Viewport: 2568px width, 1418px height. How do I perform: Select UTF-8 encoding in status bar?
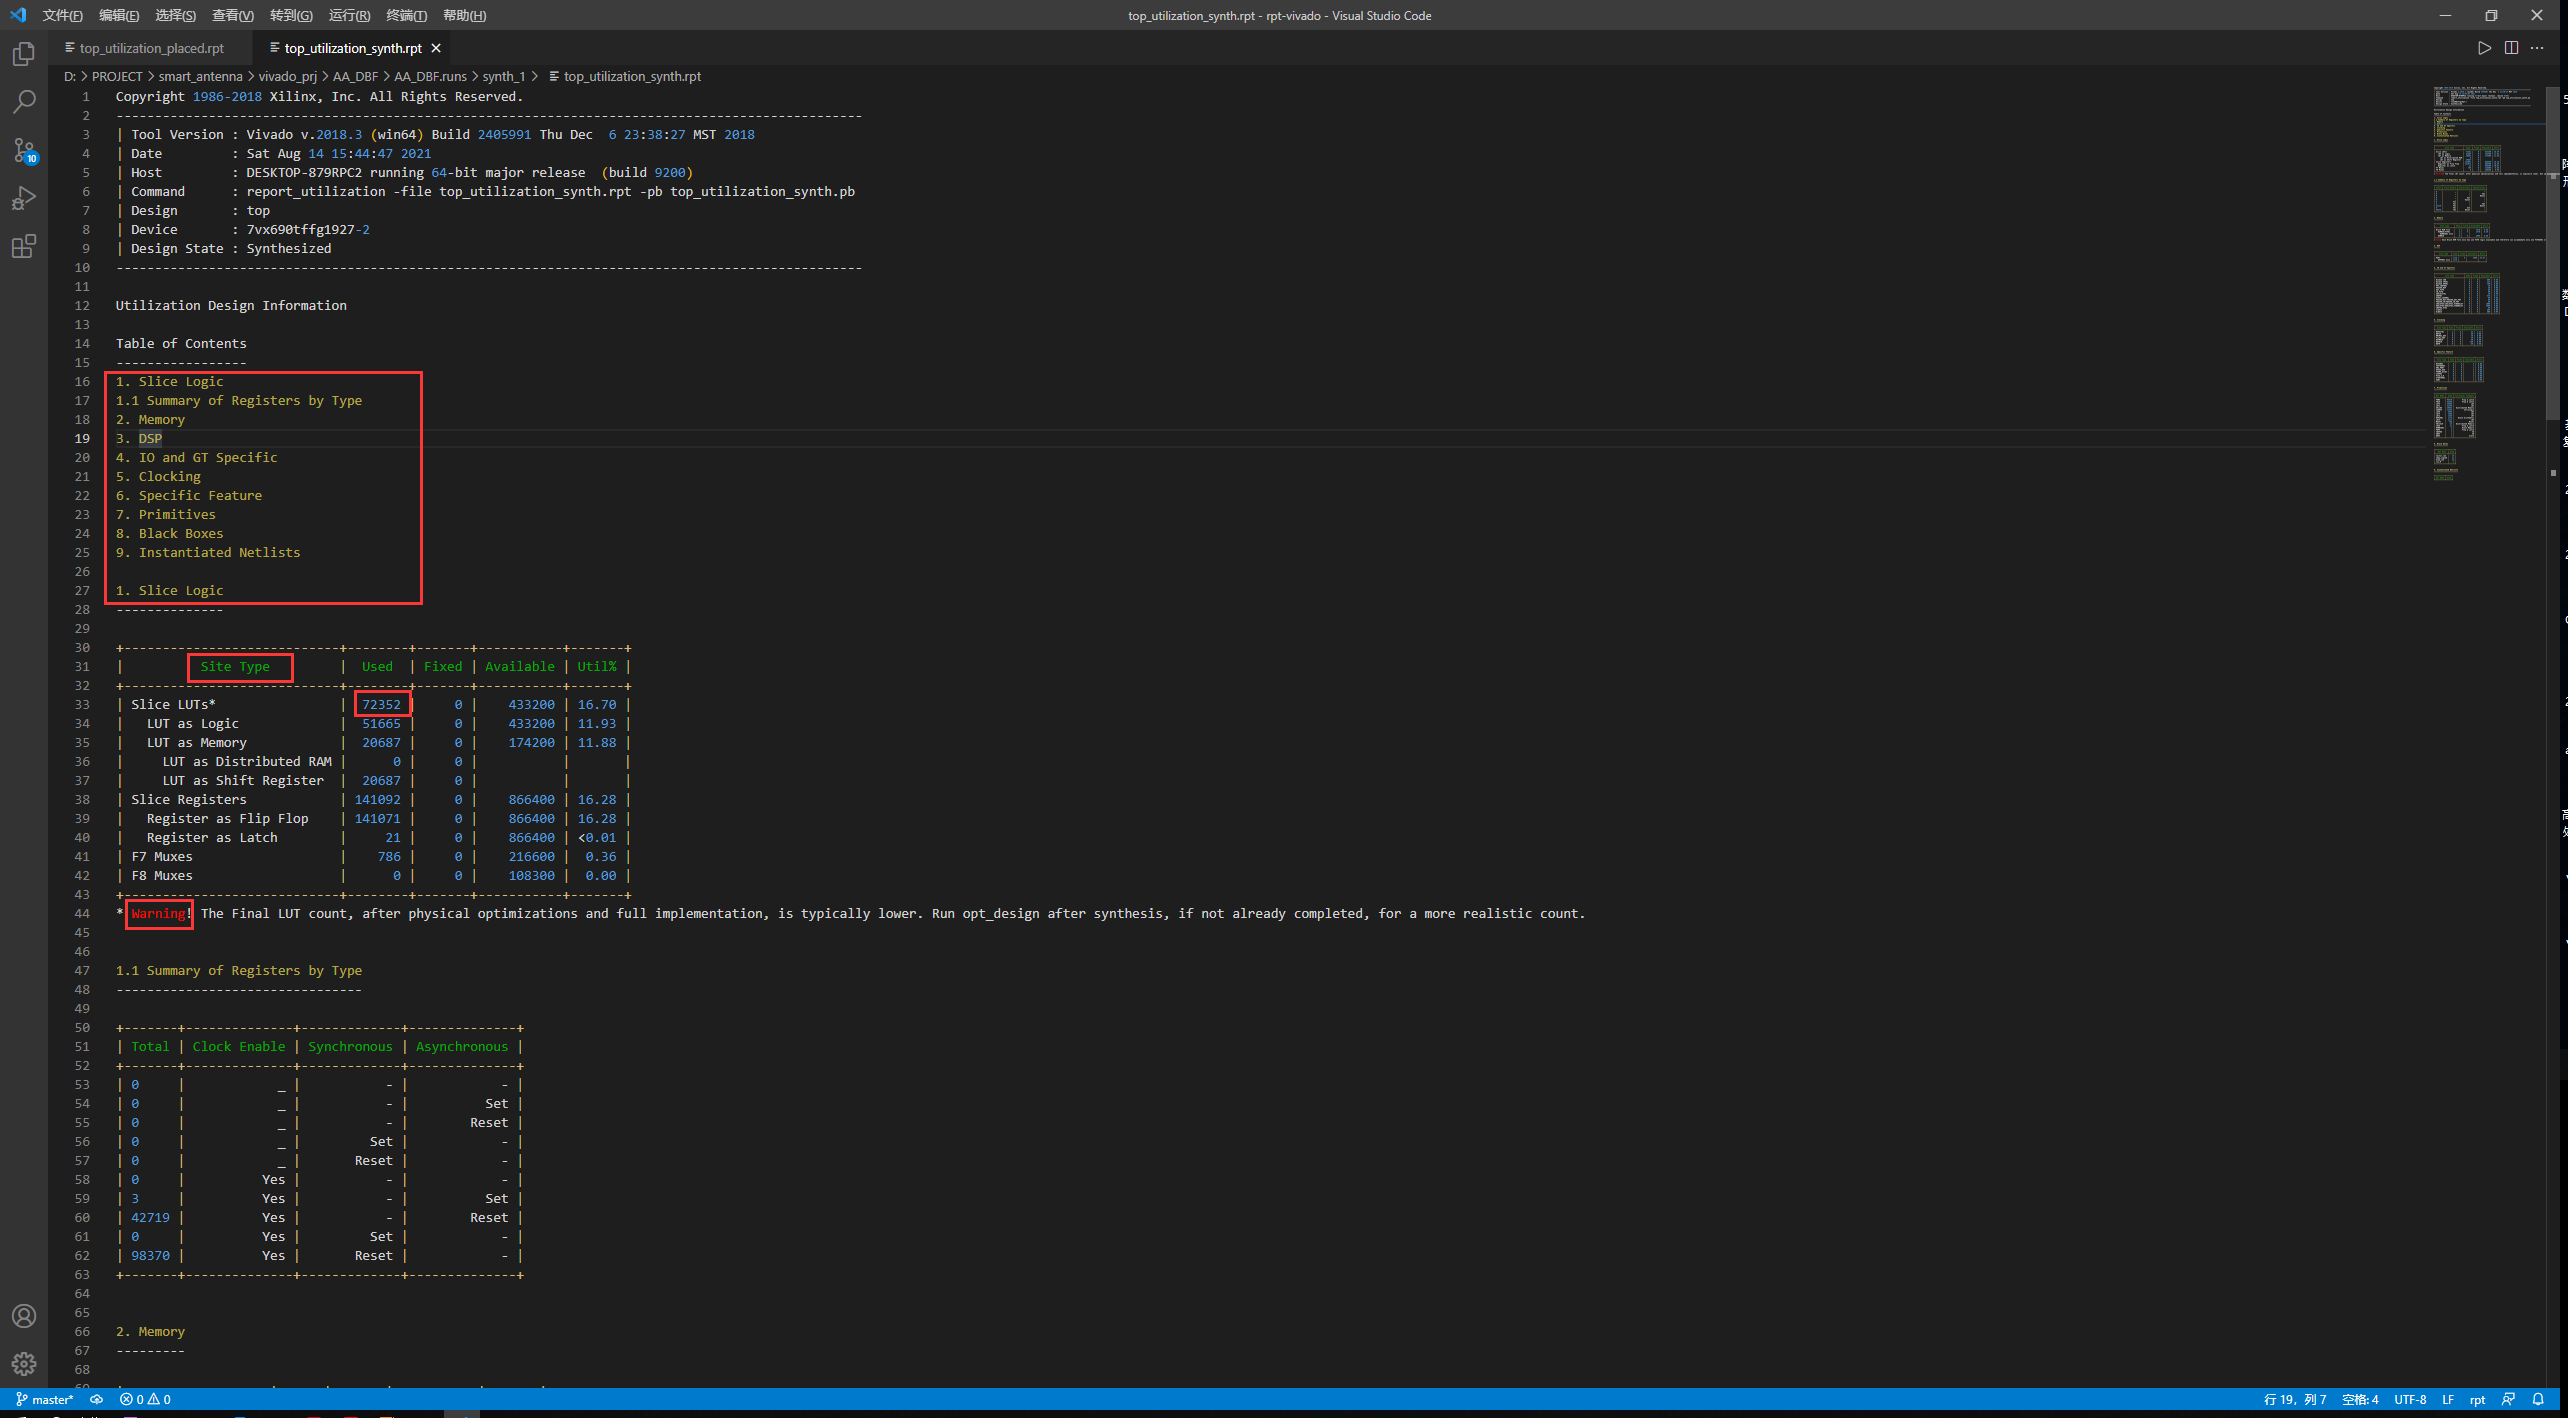click(2410, 1399)
